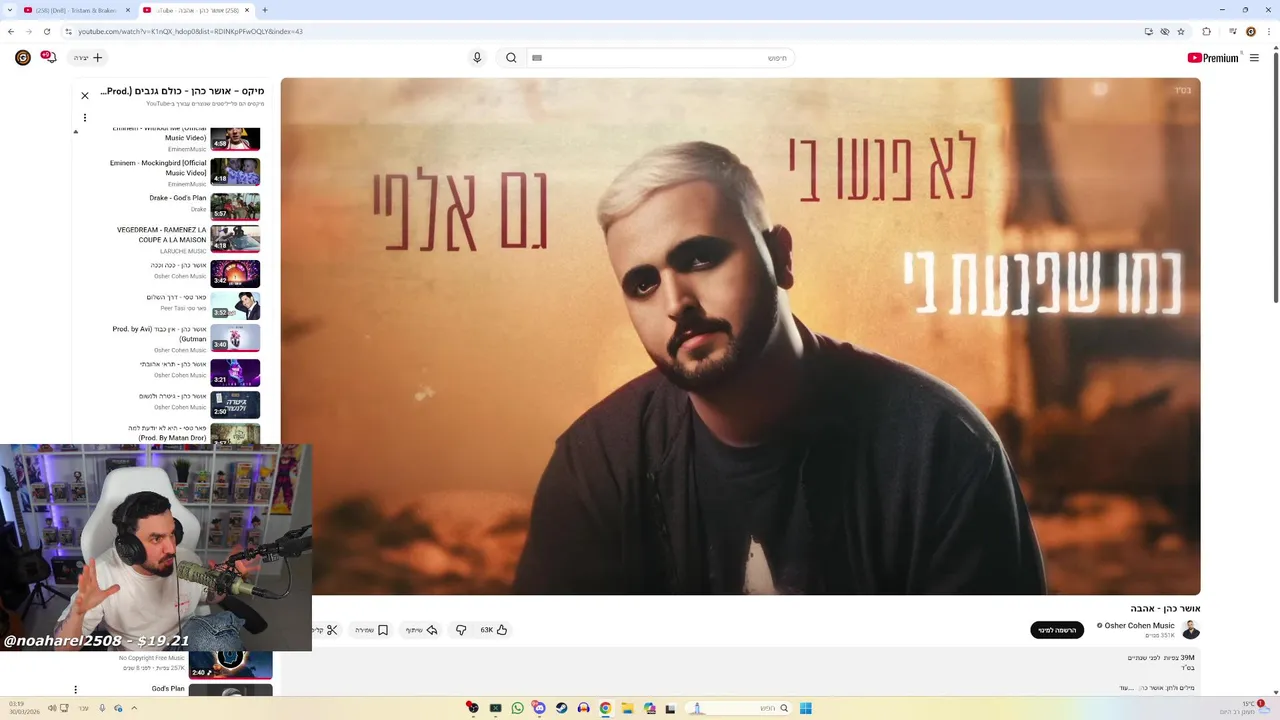Open the Osher Cohen channel avatar
Viewport: 1280px width, 720px height.
pos(1190,630)
